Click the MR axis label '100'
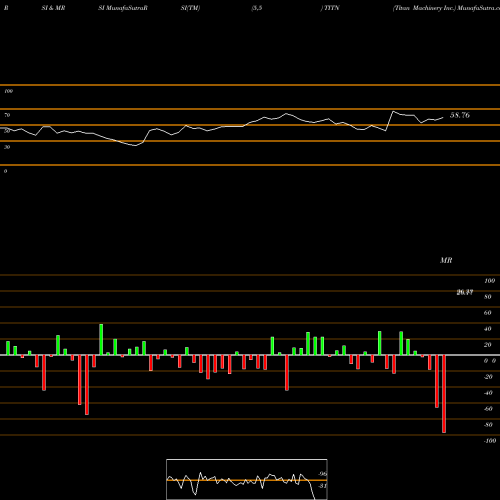Image resolution: width=500 pixels, height=500 pixels. click(489, 281)
